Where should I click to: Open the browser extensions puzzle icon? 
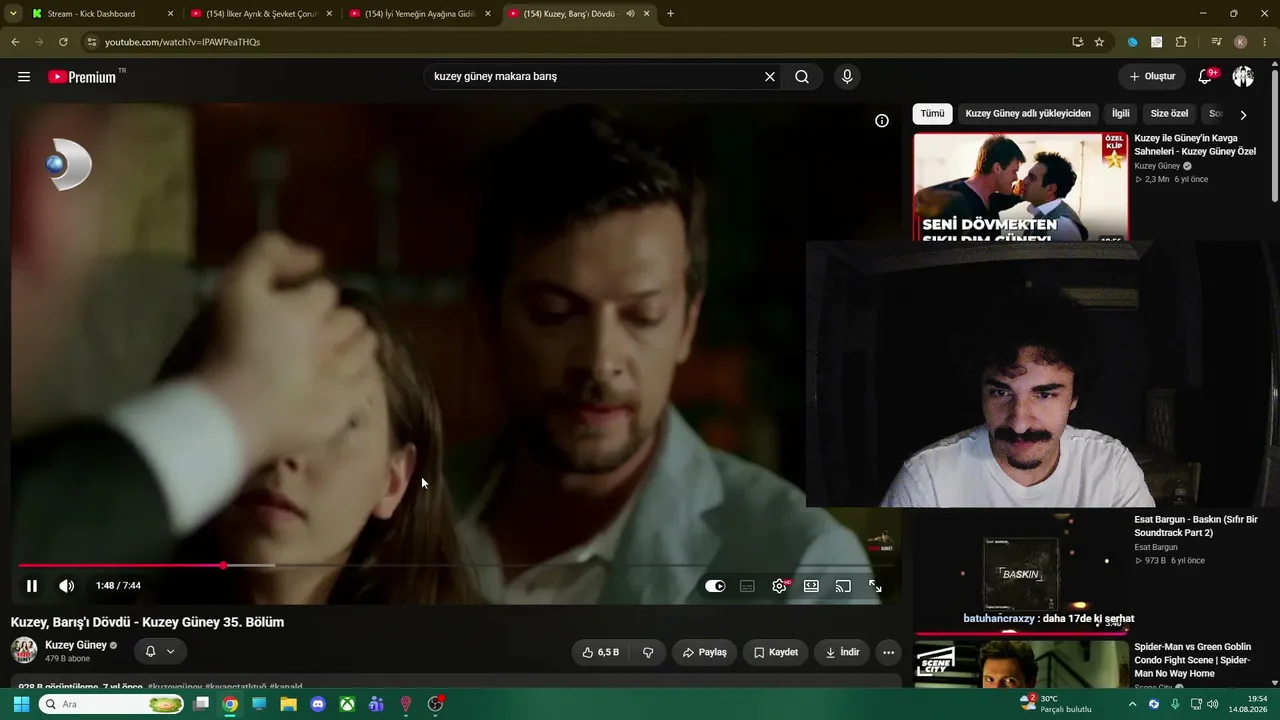(1181, 42)
